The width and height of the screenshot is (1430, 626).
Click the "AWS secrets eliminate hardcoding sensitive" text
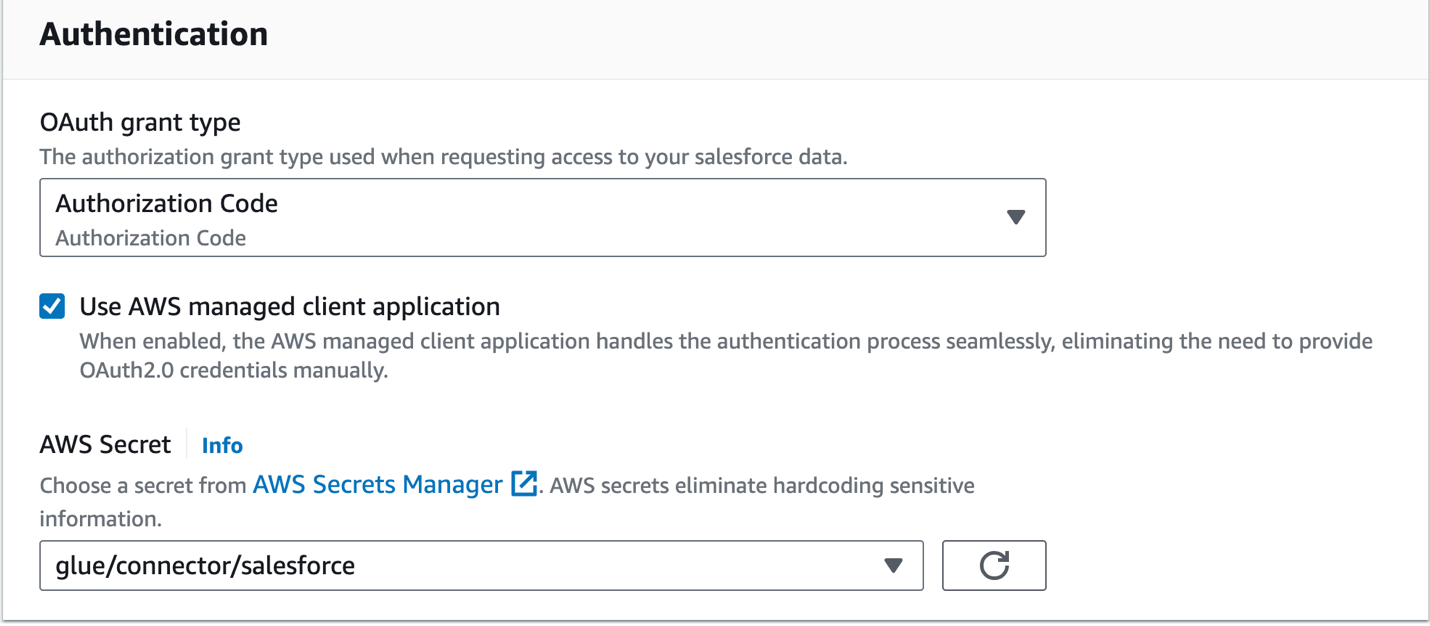point(762,486)
